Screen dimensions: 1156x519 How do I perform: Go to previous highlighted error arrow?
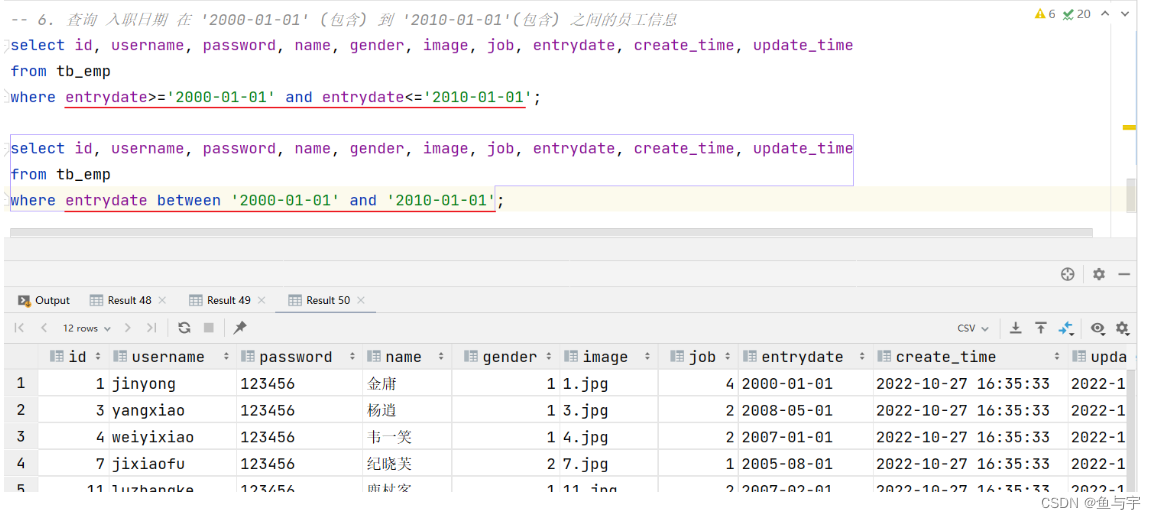(1105, 14)
